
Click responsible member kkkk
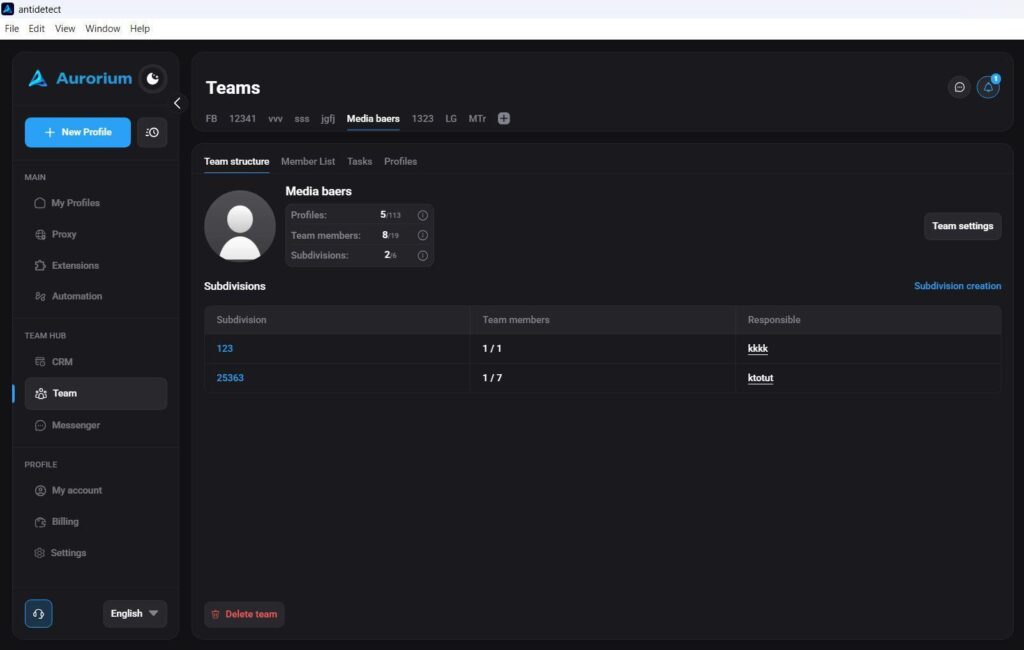coord(758,348)
